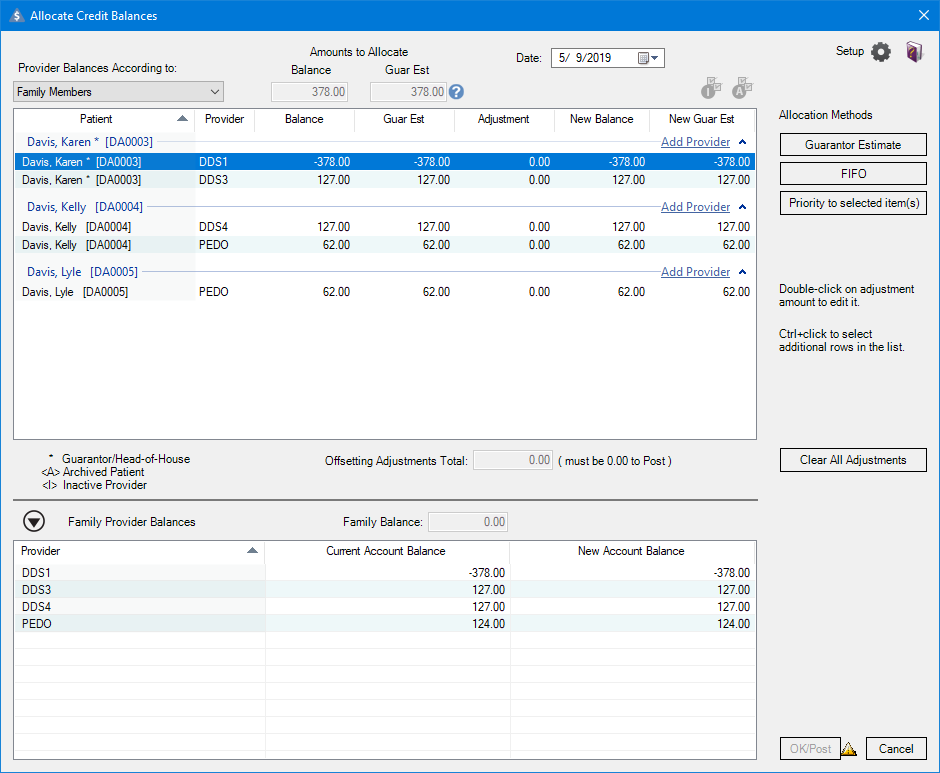Apply the FIFO allocation method
The image size is (940, 773).
coord(853,174)
